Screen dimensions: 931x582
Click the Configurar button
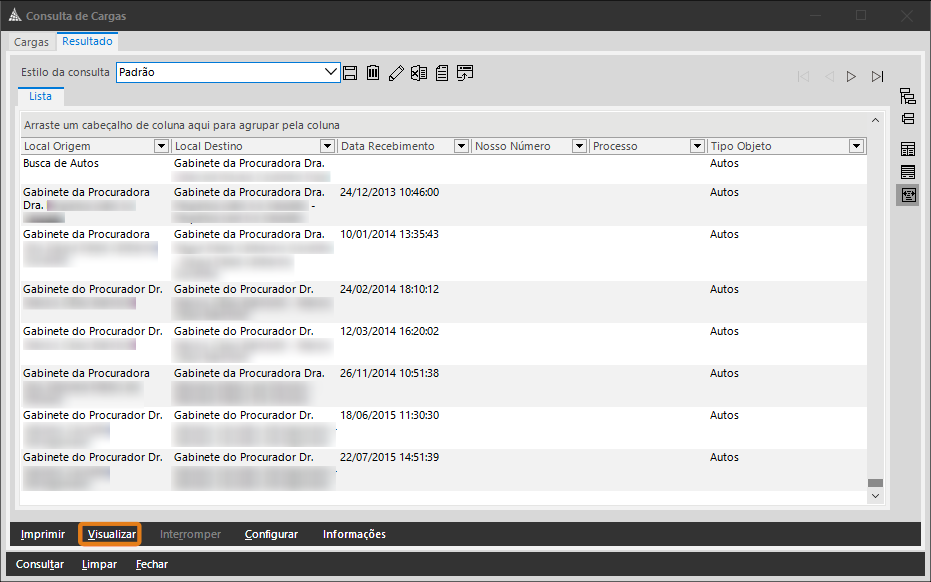pos(271,534)
